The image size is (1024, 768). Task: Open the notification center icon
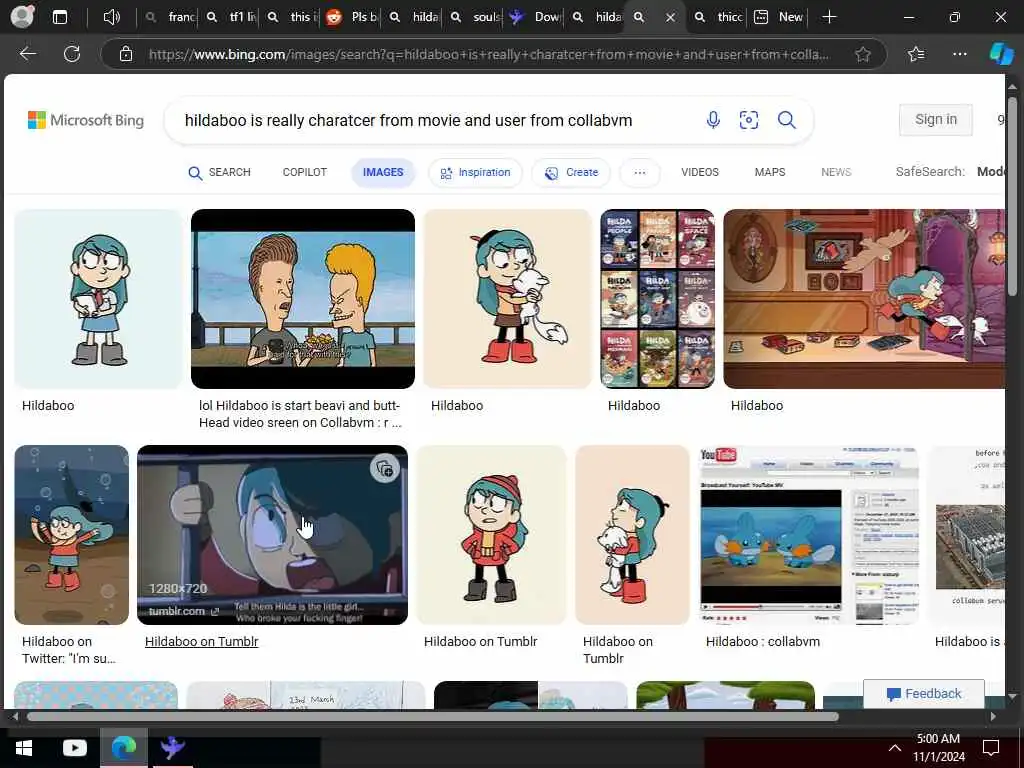[991, 748]
